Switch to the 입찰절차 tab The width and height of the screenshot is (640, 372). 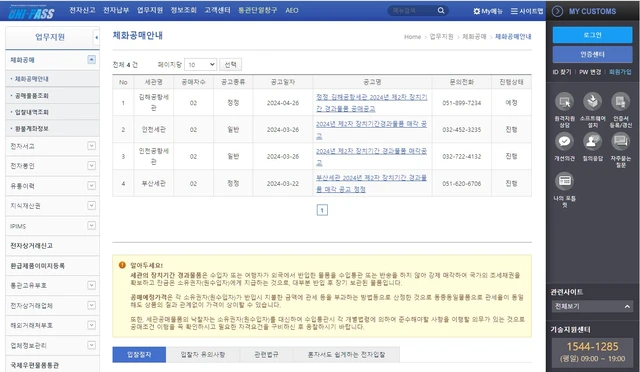pyautogui.click(x=139, y=354)
